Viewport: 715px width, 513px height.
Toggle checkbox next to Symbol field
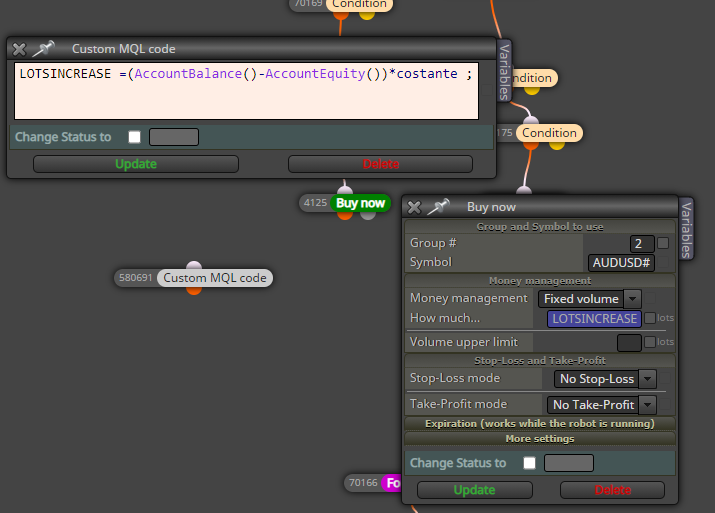[x=663, y=262]
